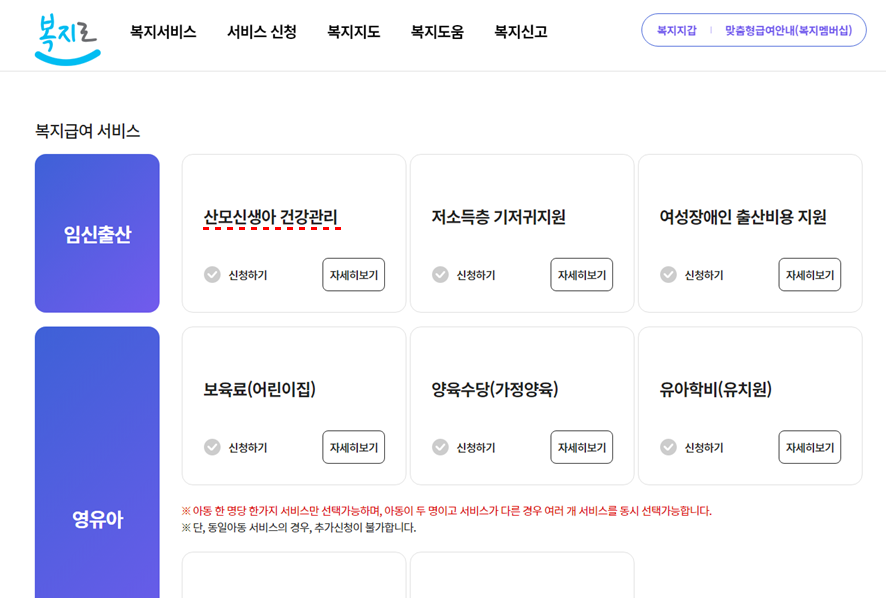
Task: Open 맞춤형급여안내(복지멤버십) link
Action: pyautogui.click(x=788, y=31)
